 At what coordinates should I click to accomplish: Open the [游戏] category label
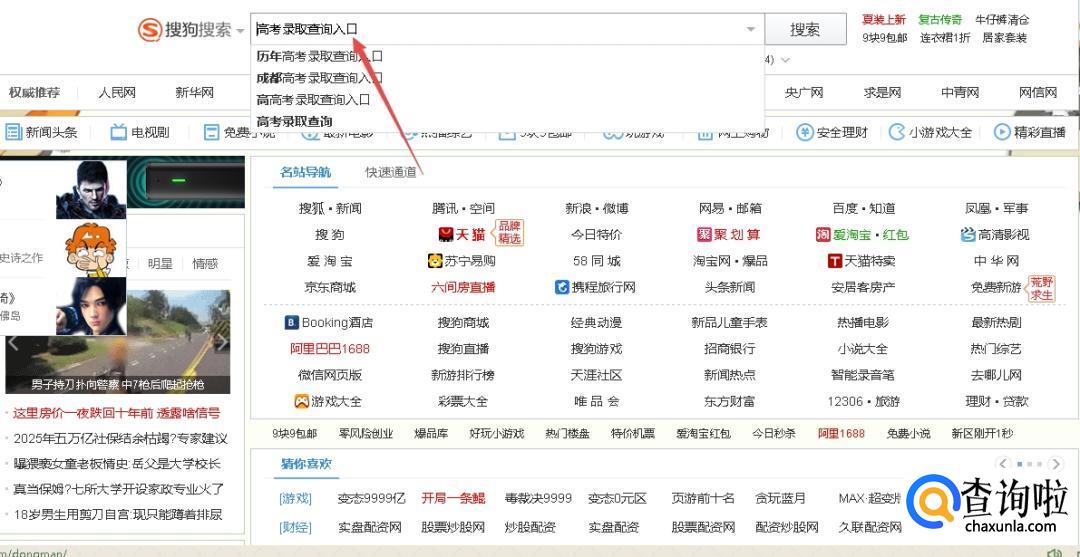pos(295,498)
